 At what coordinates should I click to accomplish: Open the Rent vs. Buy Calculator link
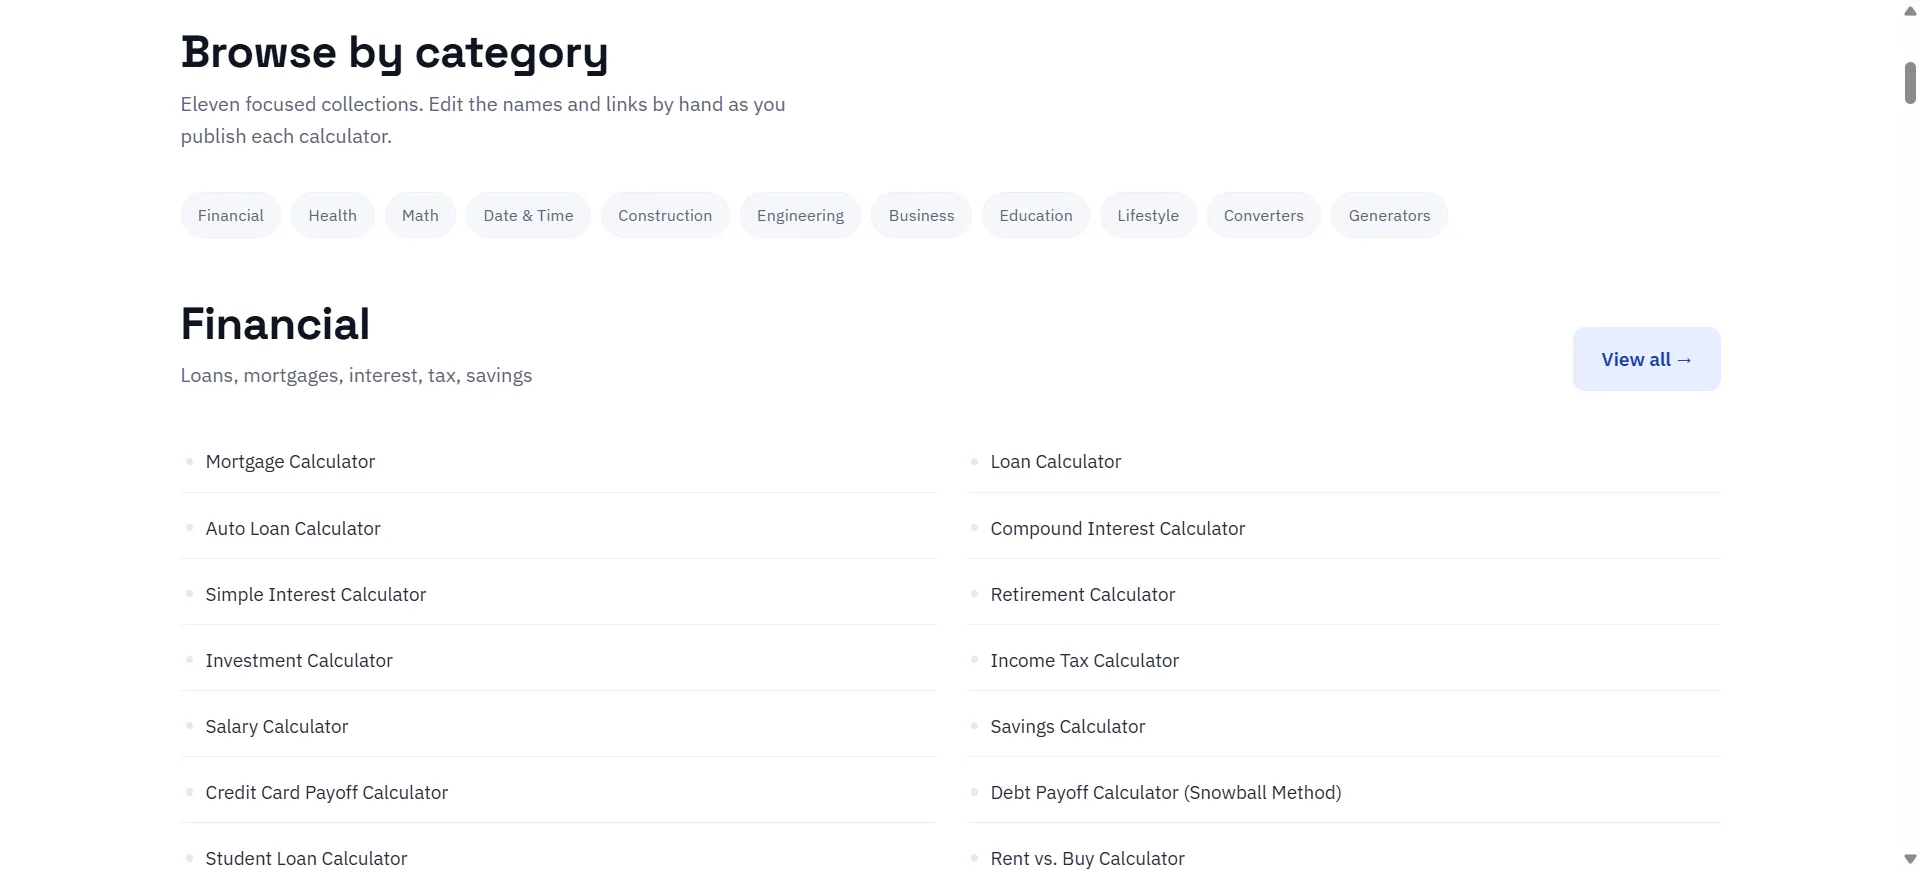[x=1087, y=858]
